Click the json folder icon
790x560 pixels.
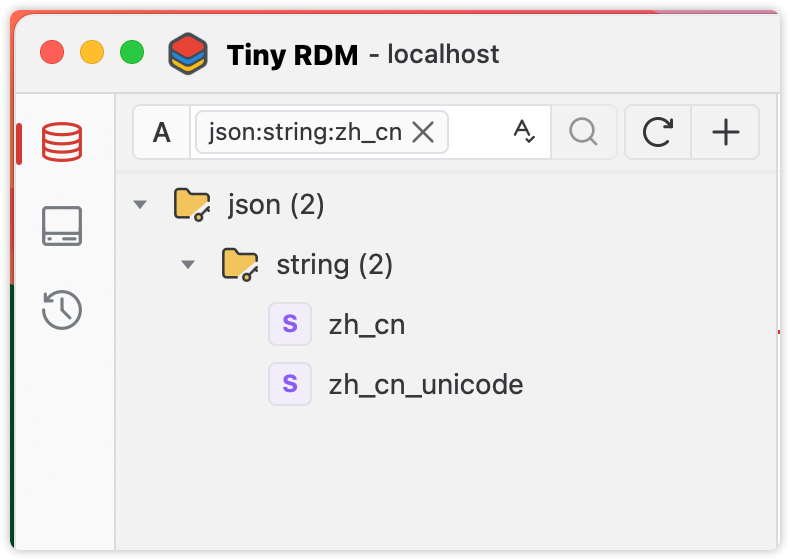(192, 204)
